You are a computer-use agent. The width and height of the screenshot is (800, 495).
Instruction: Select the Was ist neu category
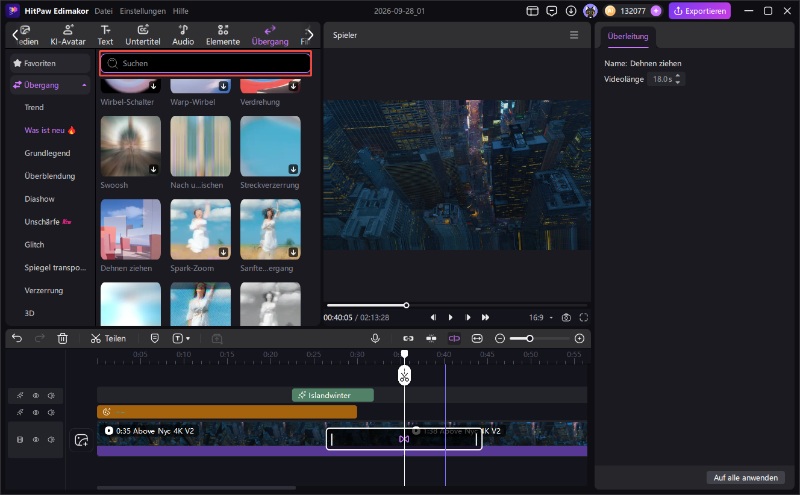point(49,130)
